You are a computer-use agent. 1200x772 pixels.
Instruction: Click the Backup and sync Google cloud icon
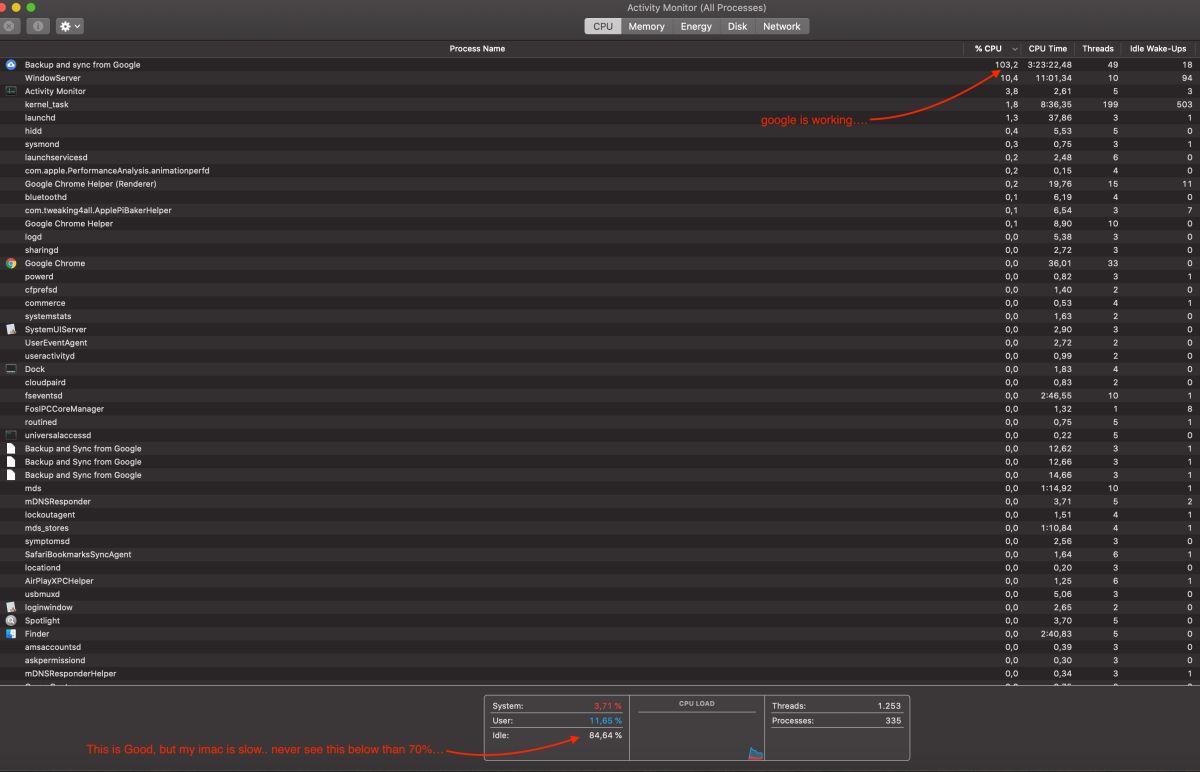pos(11,65)
